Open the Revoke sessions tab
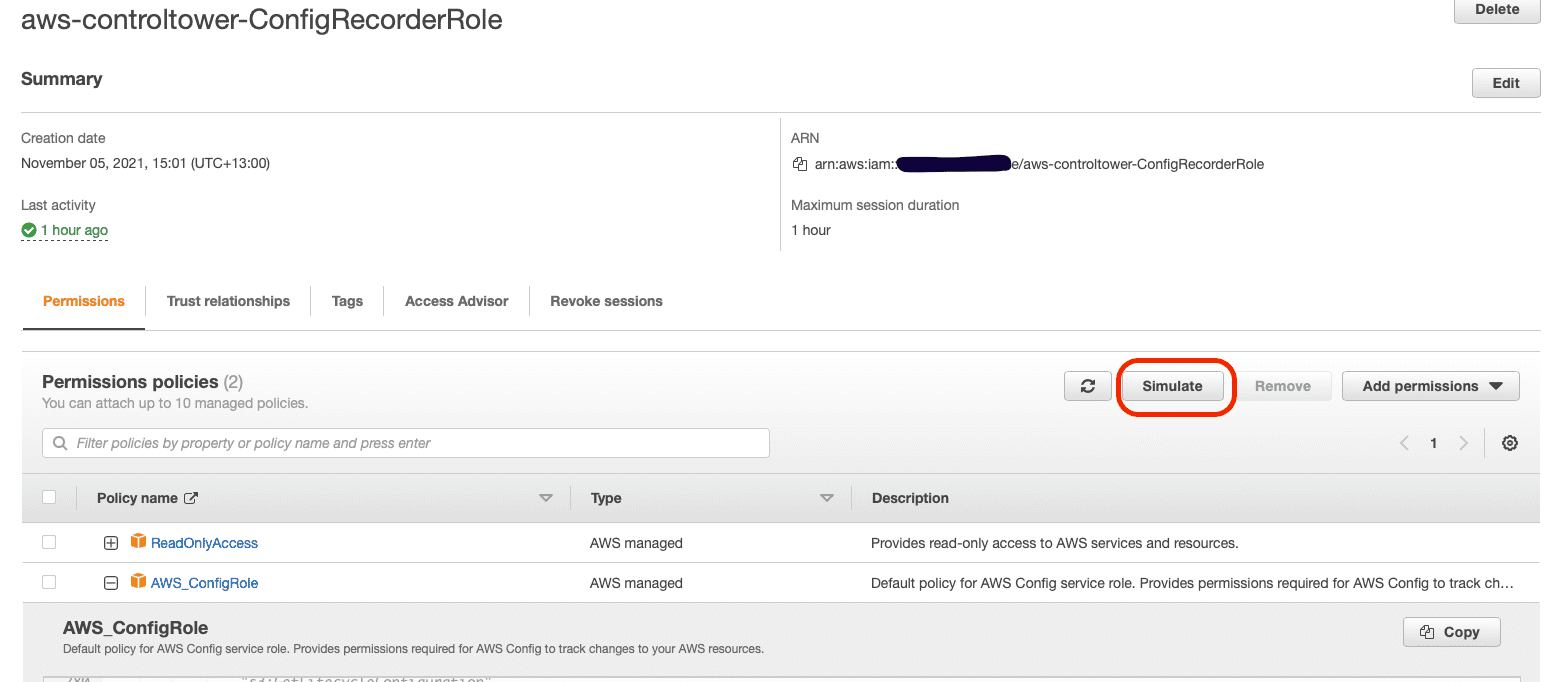Viewport: 1555px width, 682px height. (606, 301)
